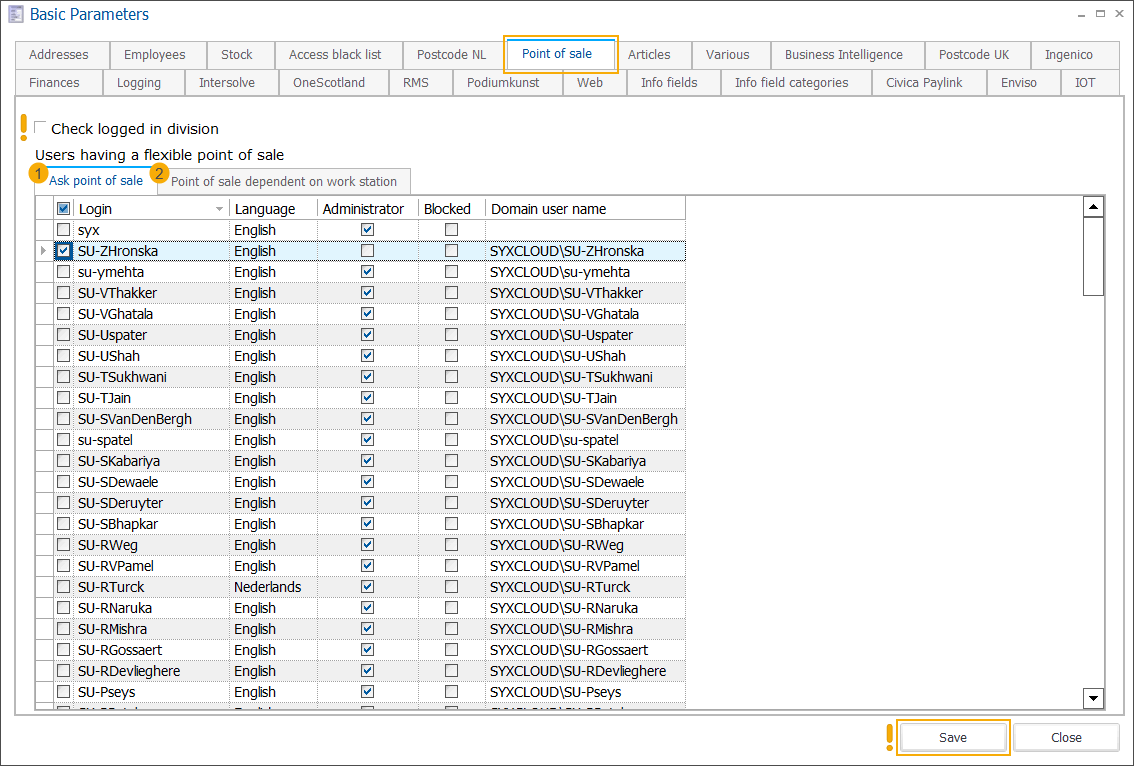Image resolution: width=1134 pixels, height=766 pixels.
Task: Switch to the Ingenico tab
Action: click(x=1076, y=55)
